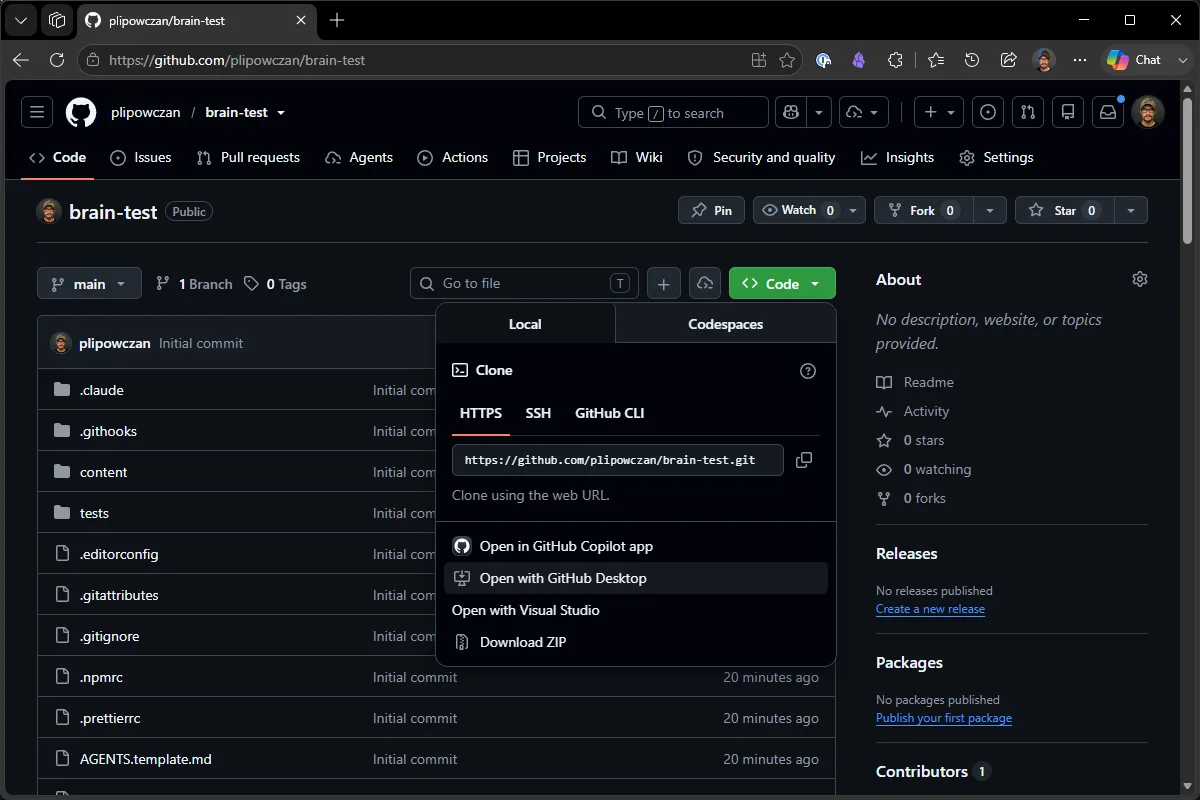Open the repository Settings tab

(996, 157)
